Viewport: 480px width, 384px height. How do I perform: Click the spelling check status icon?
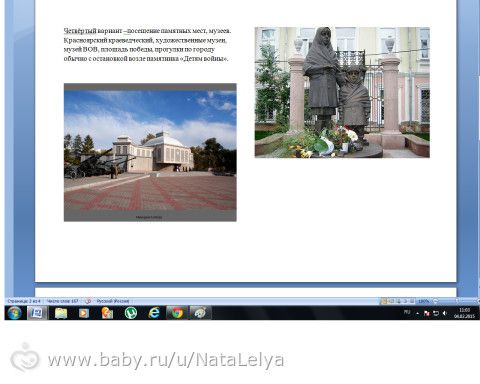[88, 301]
